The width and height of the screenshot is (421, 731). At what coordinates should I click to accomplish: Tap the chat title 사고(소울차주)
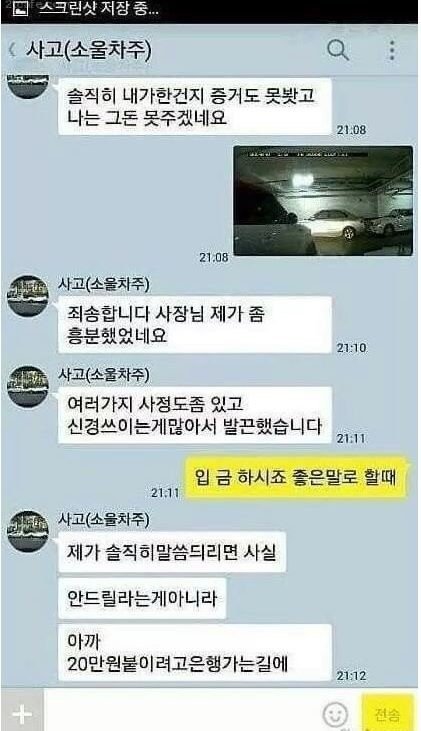click(89, 50)
